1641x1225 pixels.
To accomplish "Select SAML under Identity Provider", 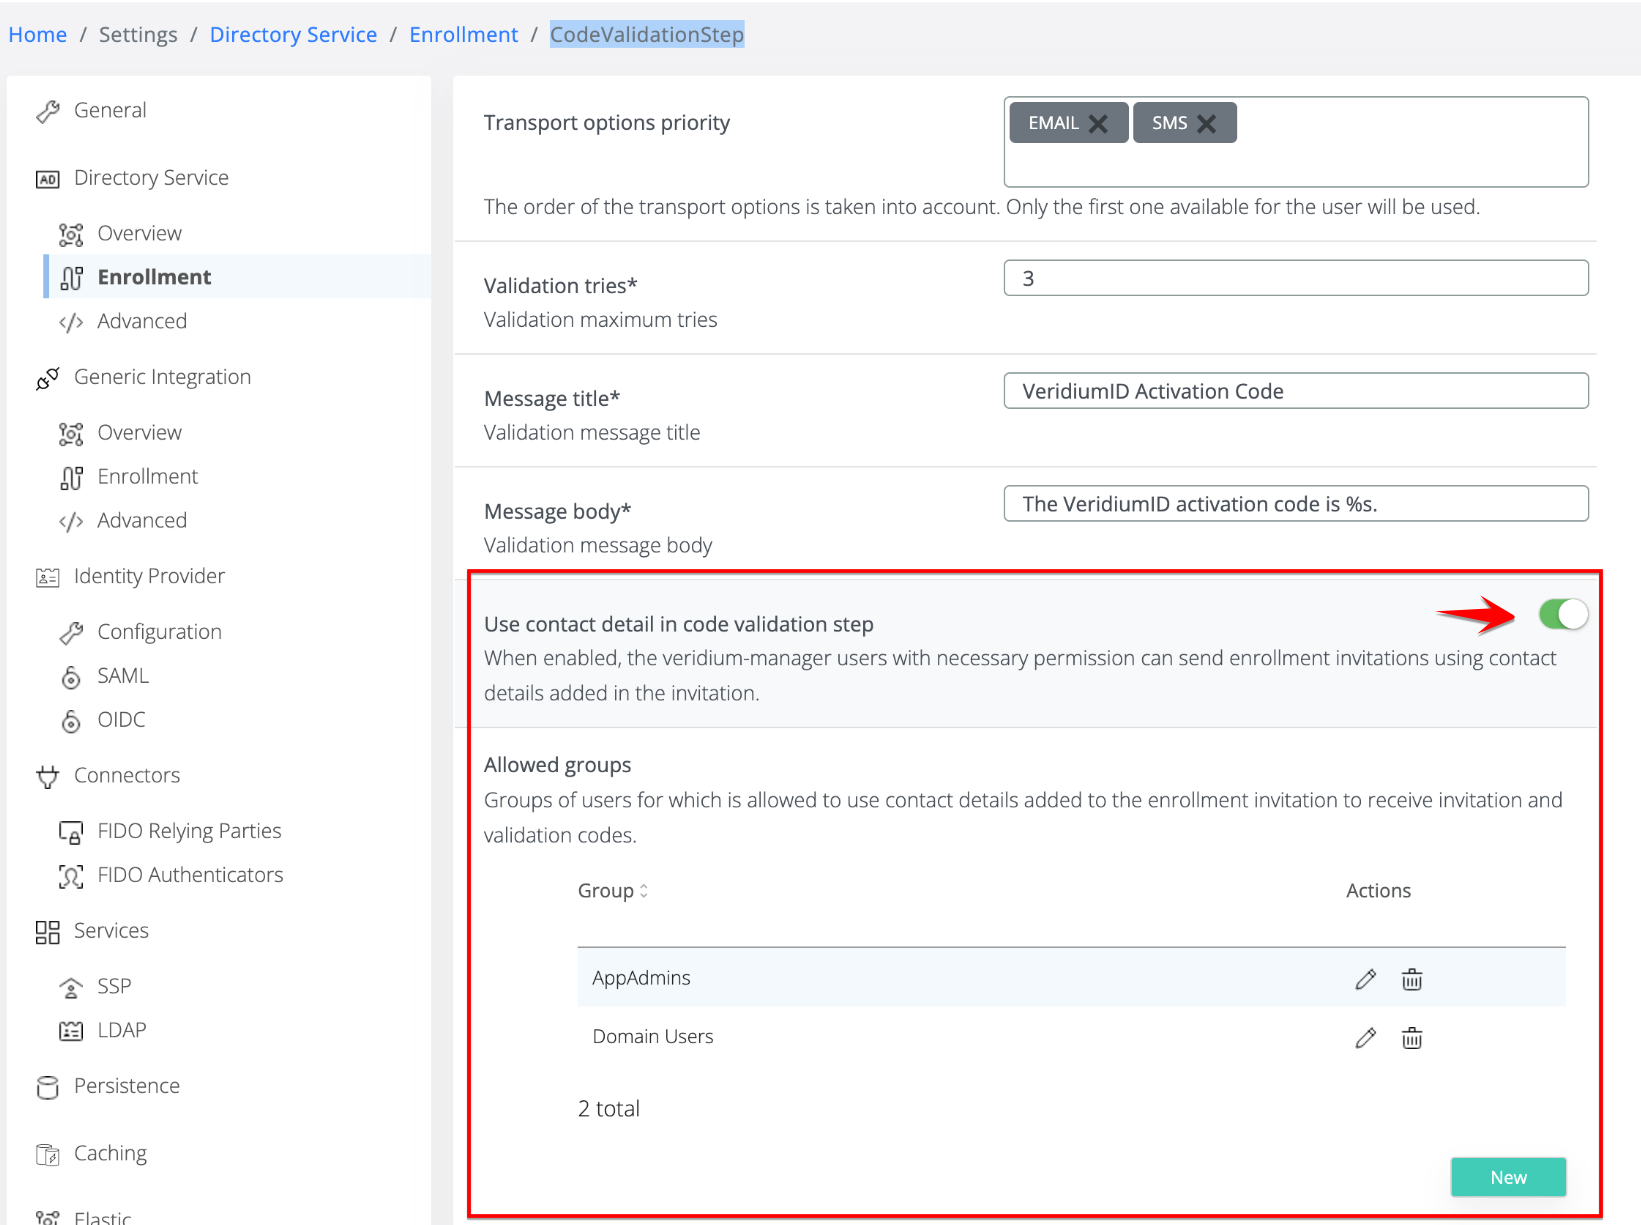I will pyautogui.click(x=123, y=676).
